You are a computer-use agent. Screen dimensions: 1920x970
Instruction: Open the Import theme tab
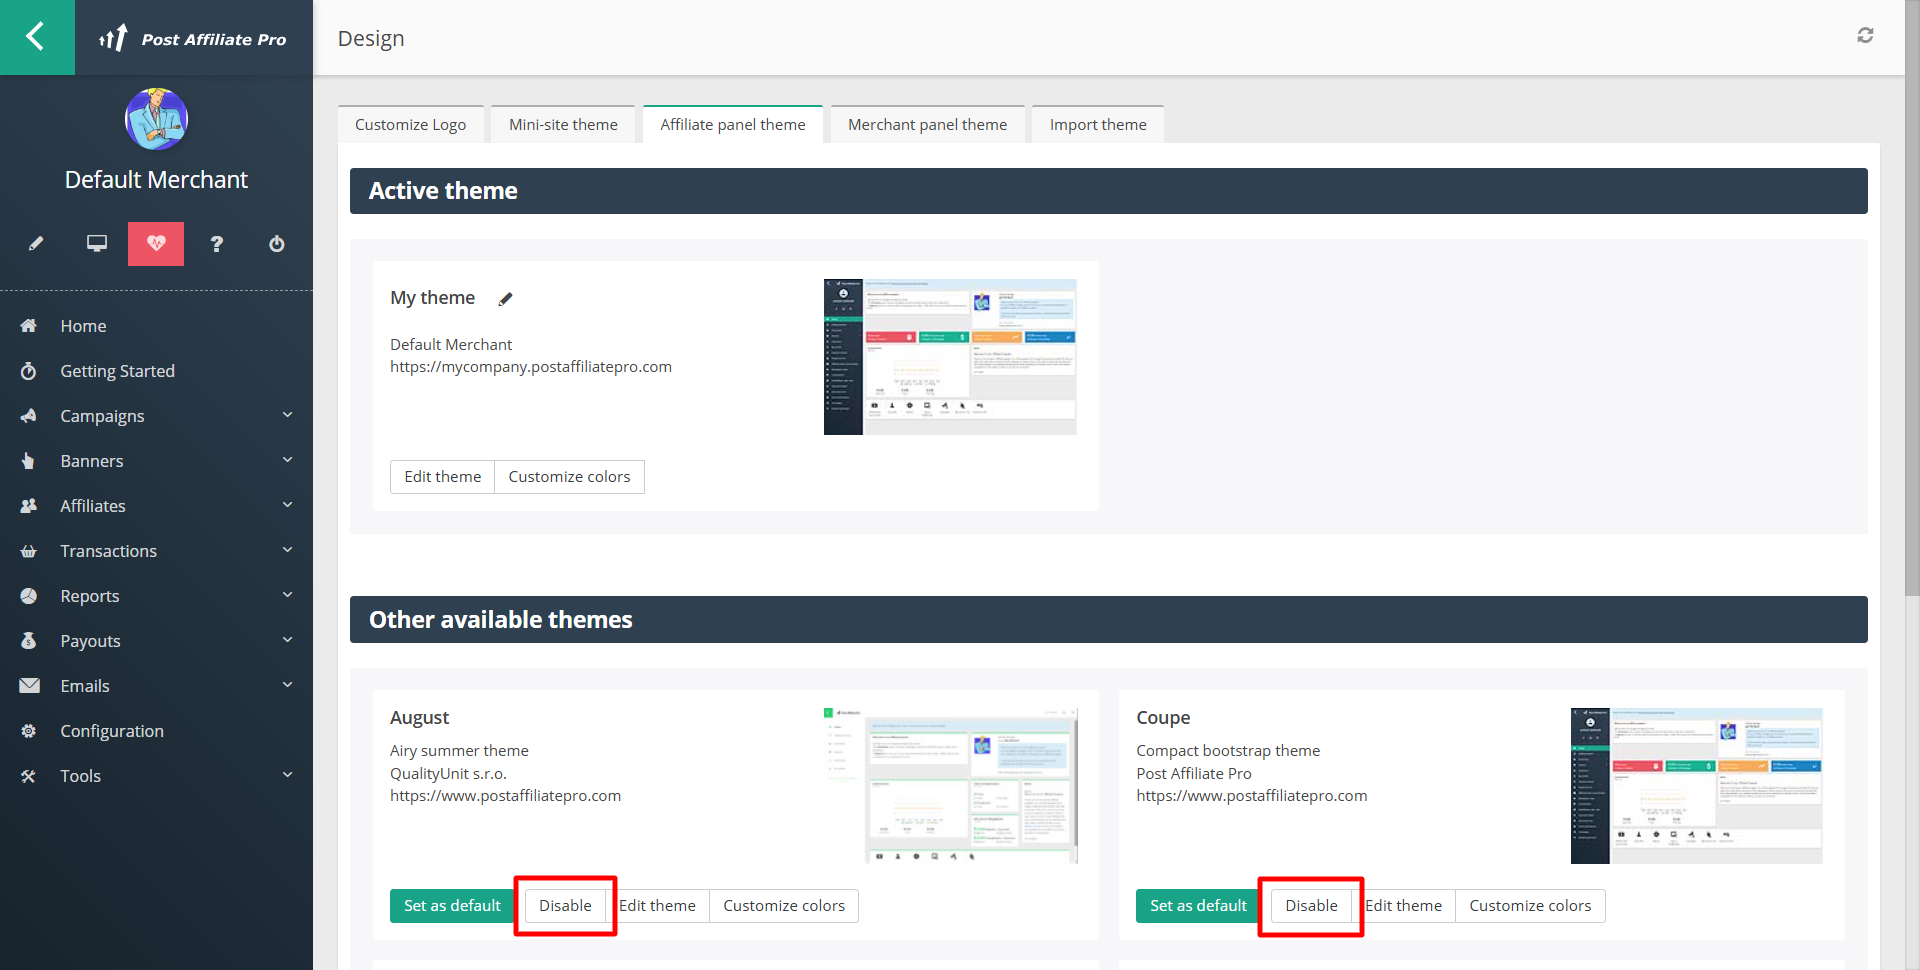[x=1097, y=125]
